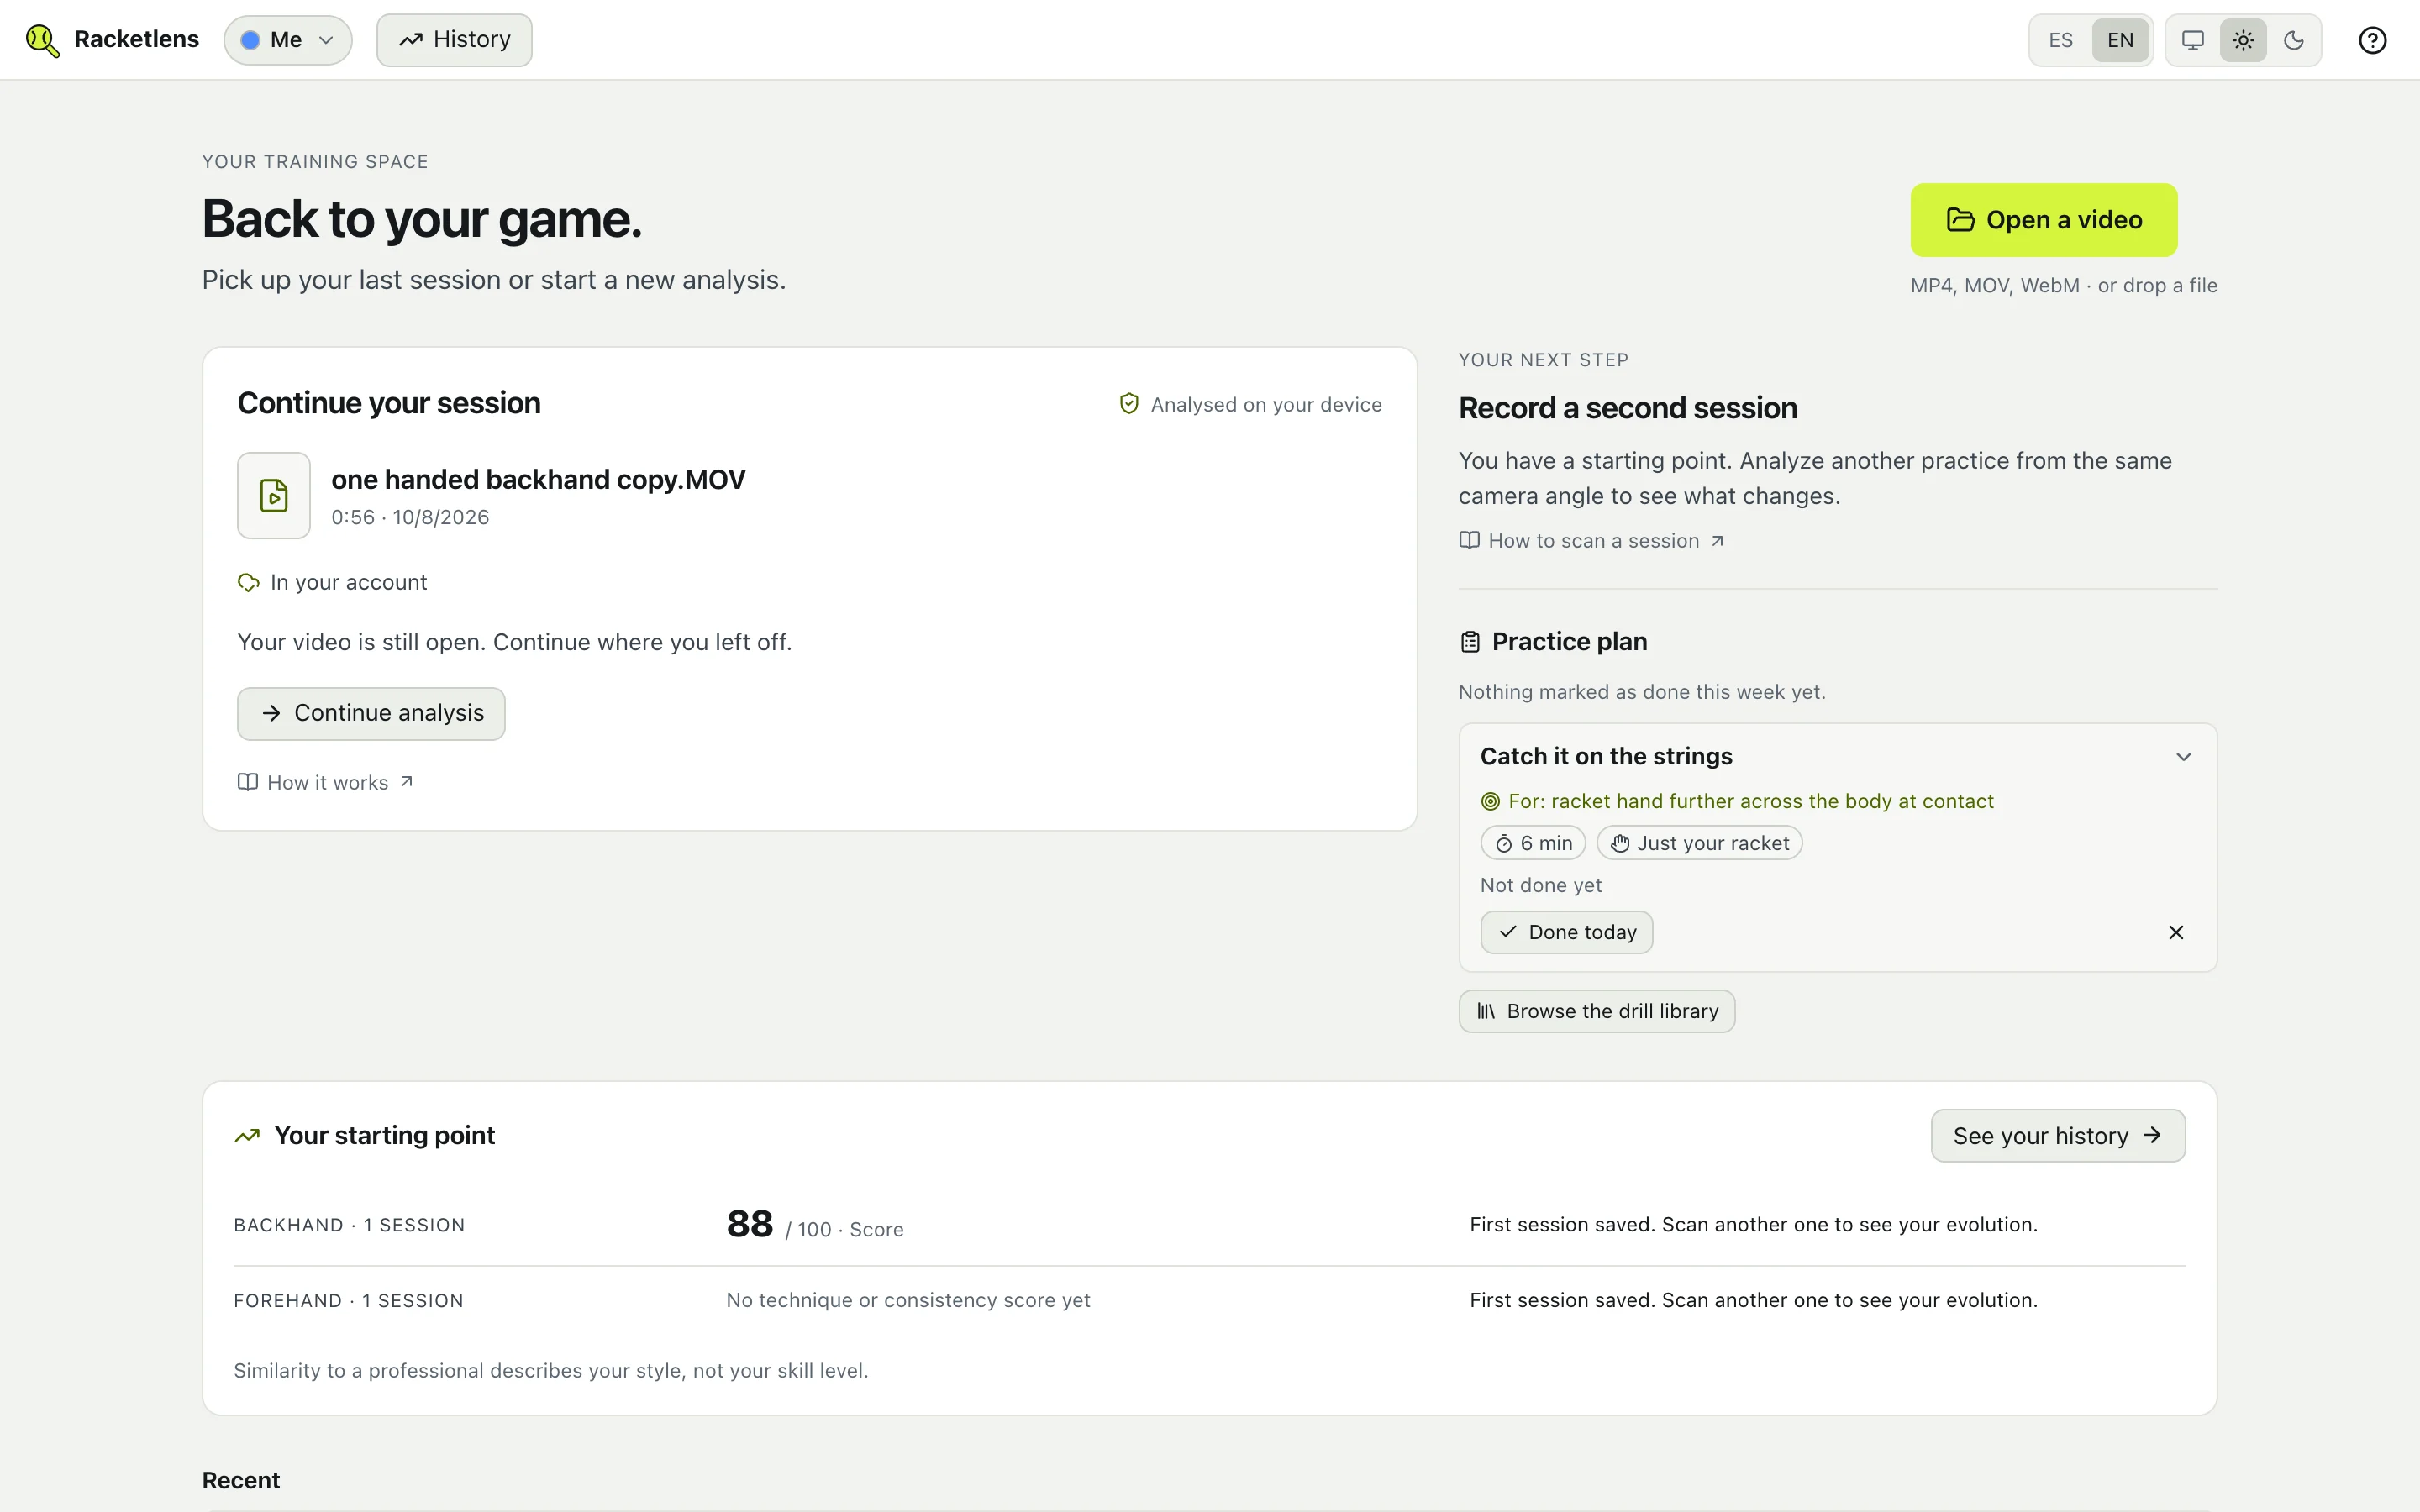Click No technique or consistency score yet text
This screenshot has width=2420, height=1512.
908,1300
